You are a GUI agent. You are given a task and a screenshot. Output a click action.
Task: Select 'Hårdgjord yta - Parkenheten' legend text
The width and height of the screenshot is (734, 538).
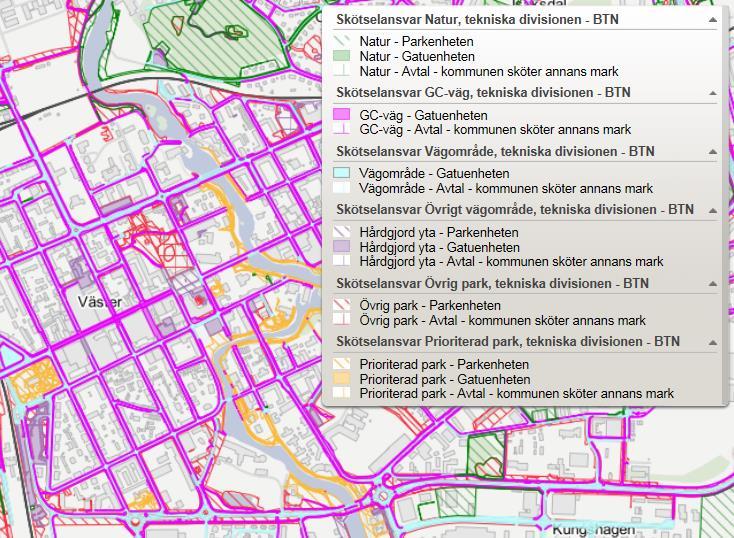(x=439, y=232)
